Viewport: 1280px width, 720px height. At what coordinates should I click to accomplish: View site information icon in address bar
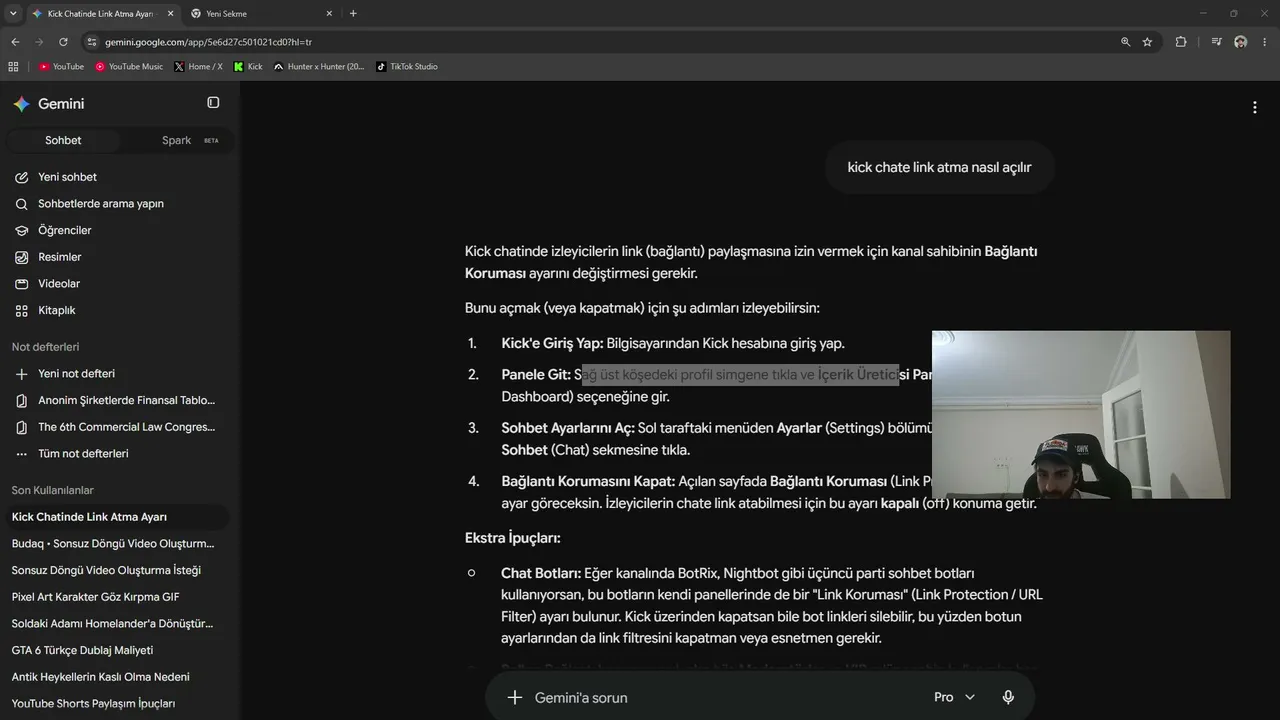[x=92, y=42]
